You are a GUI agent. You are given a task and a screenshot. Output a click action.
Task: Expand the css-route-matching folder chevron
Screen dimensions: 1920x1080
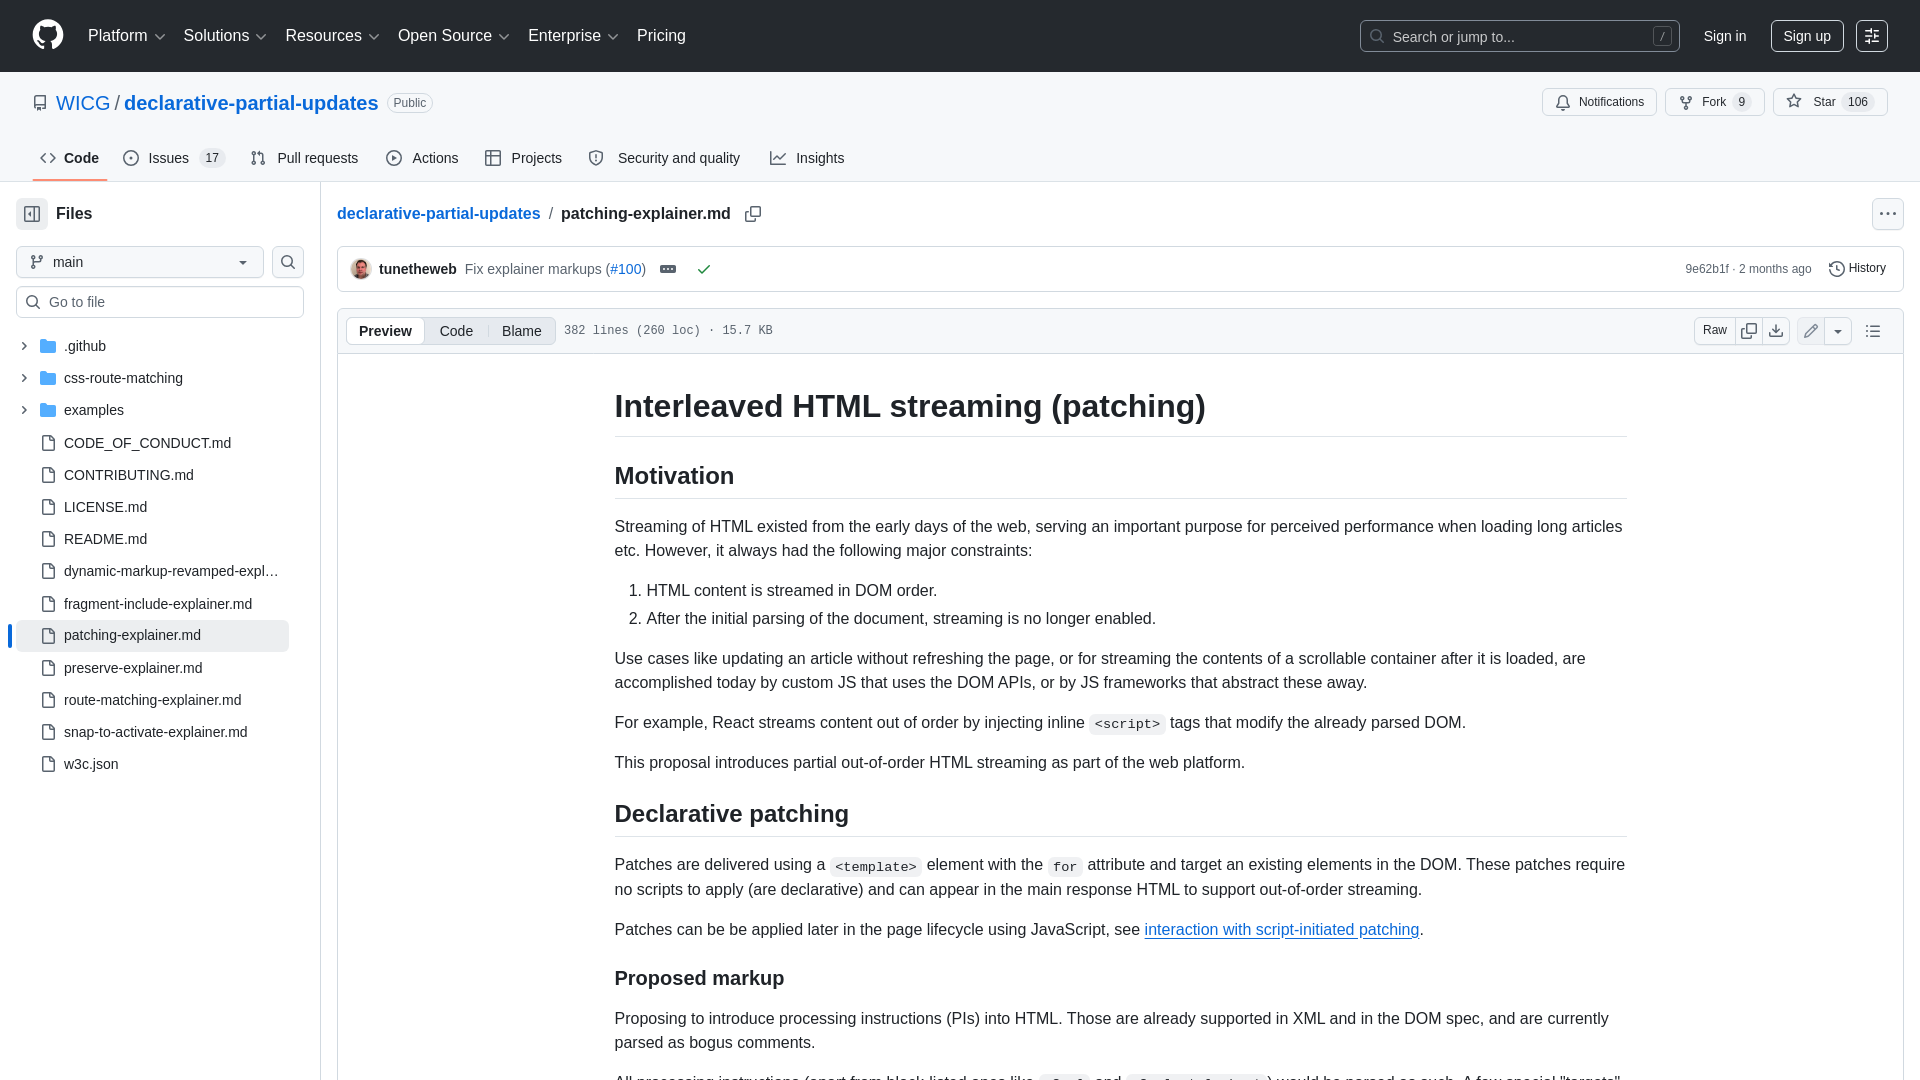point(24,378)
